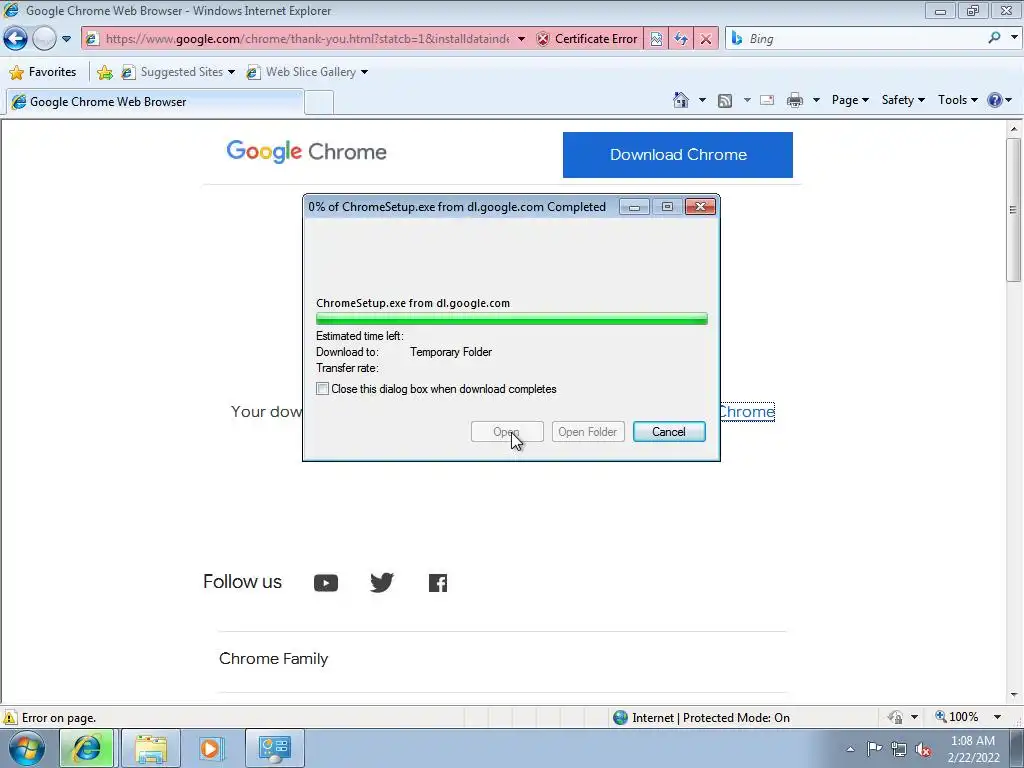This screenshot has height=768, width=1024.
Task: Click the Read Mail envelope icon
Action: (767, 100)
